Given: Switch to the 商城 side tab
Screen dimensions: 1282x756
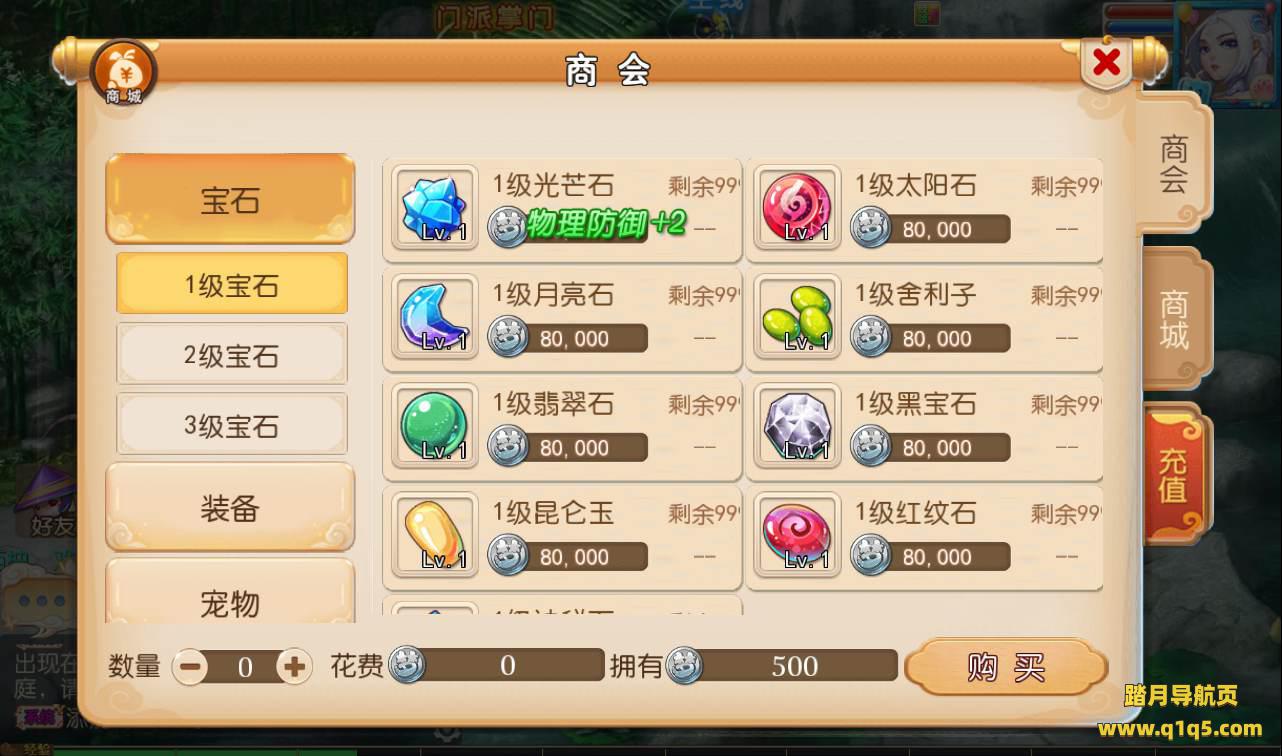Looking at the screenshot, I should (x=1175, y=320).
